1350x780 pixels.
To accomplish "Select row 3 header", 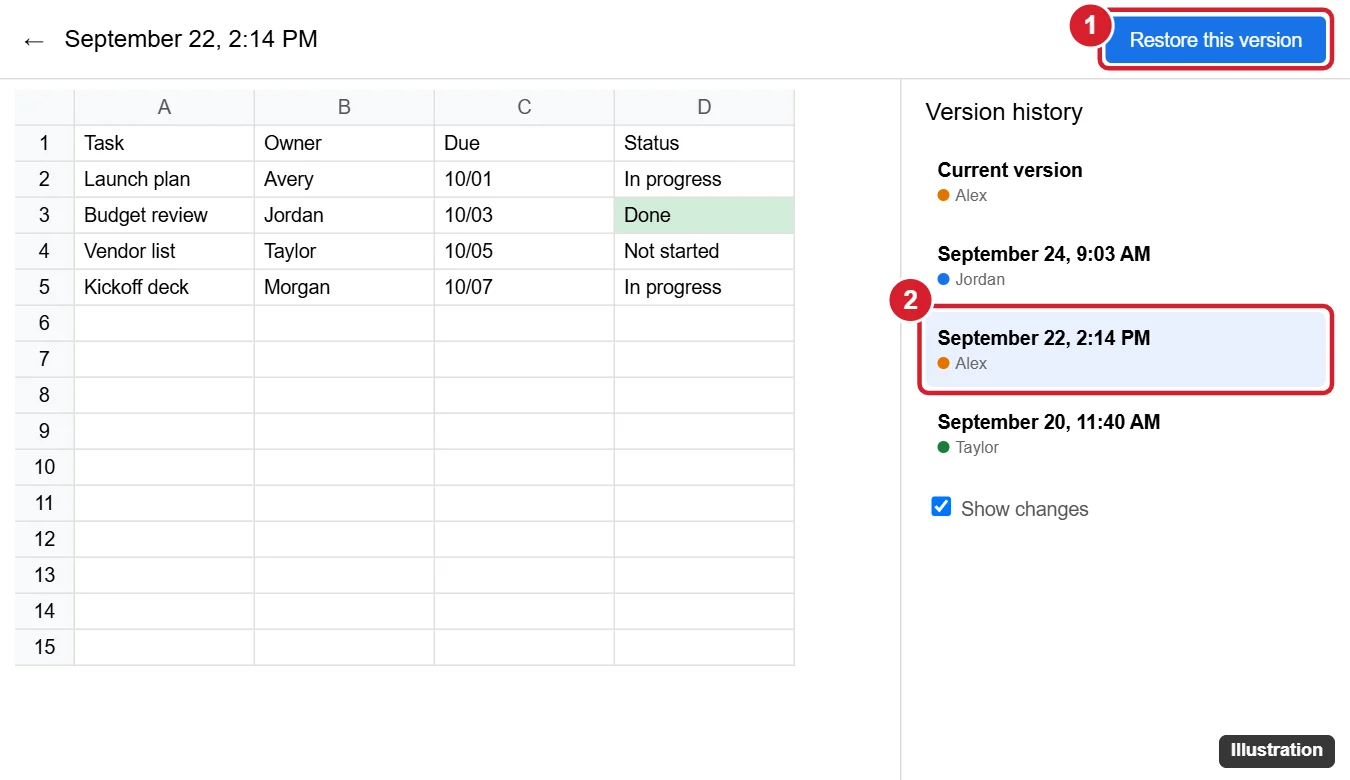I will click(44, 215).
